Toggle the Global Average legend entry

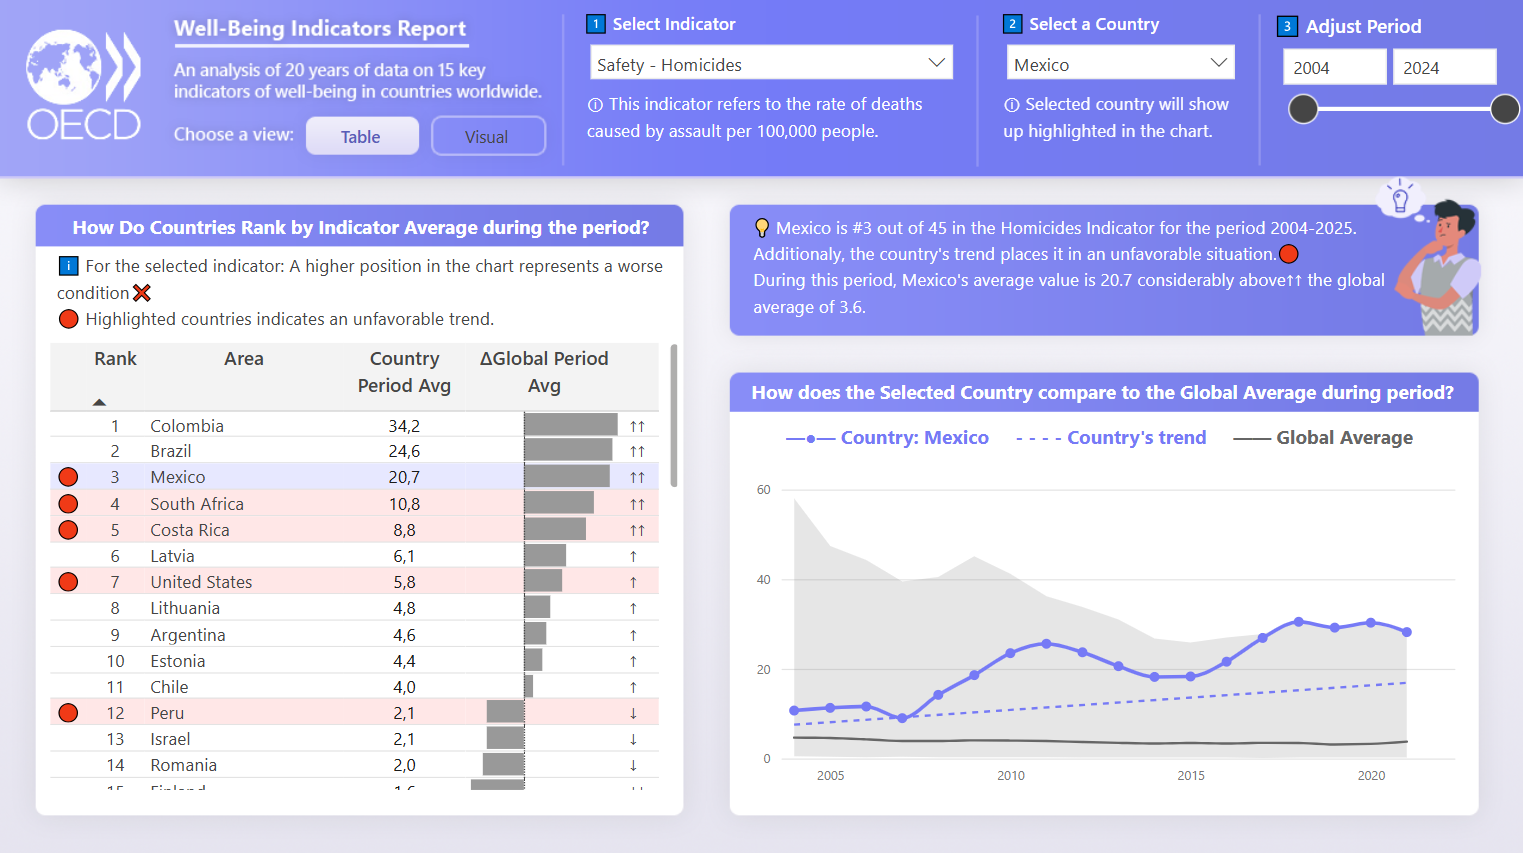1323,438
